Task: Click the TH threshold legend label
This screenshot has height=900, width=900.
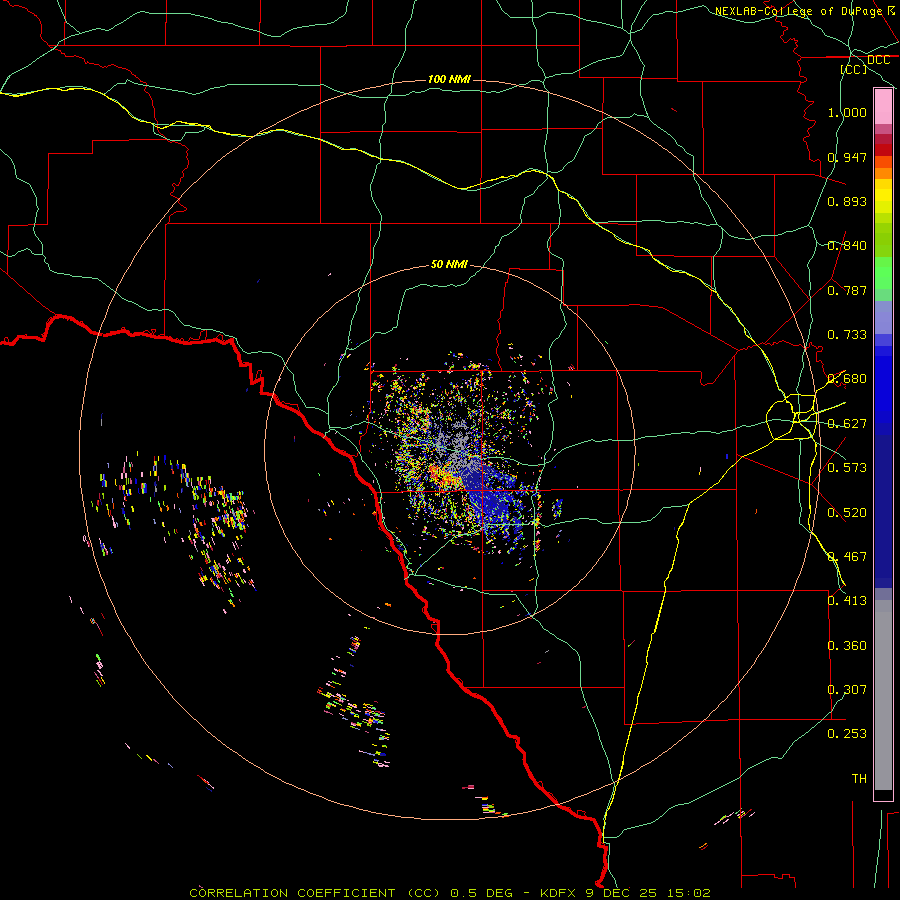Action: point(859,779)
